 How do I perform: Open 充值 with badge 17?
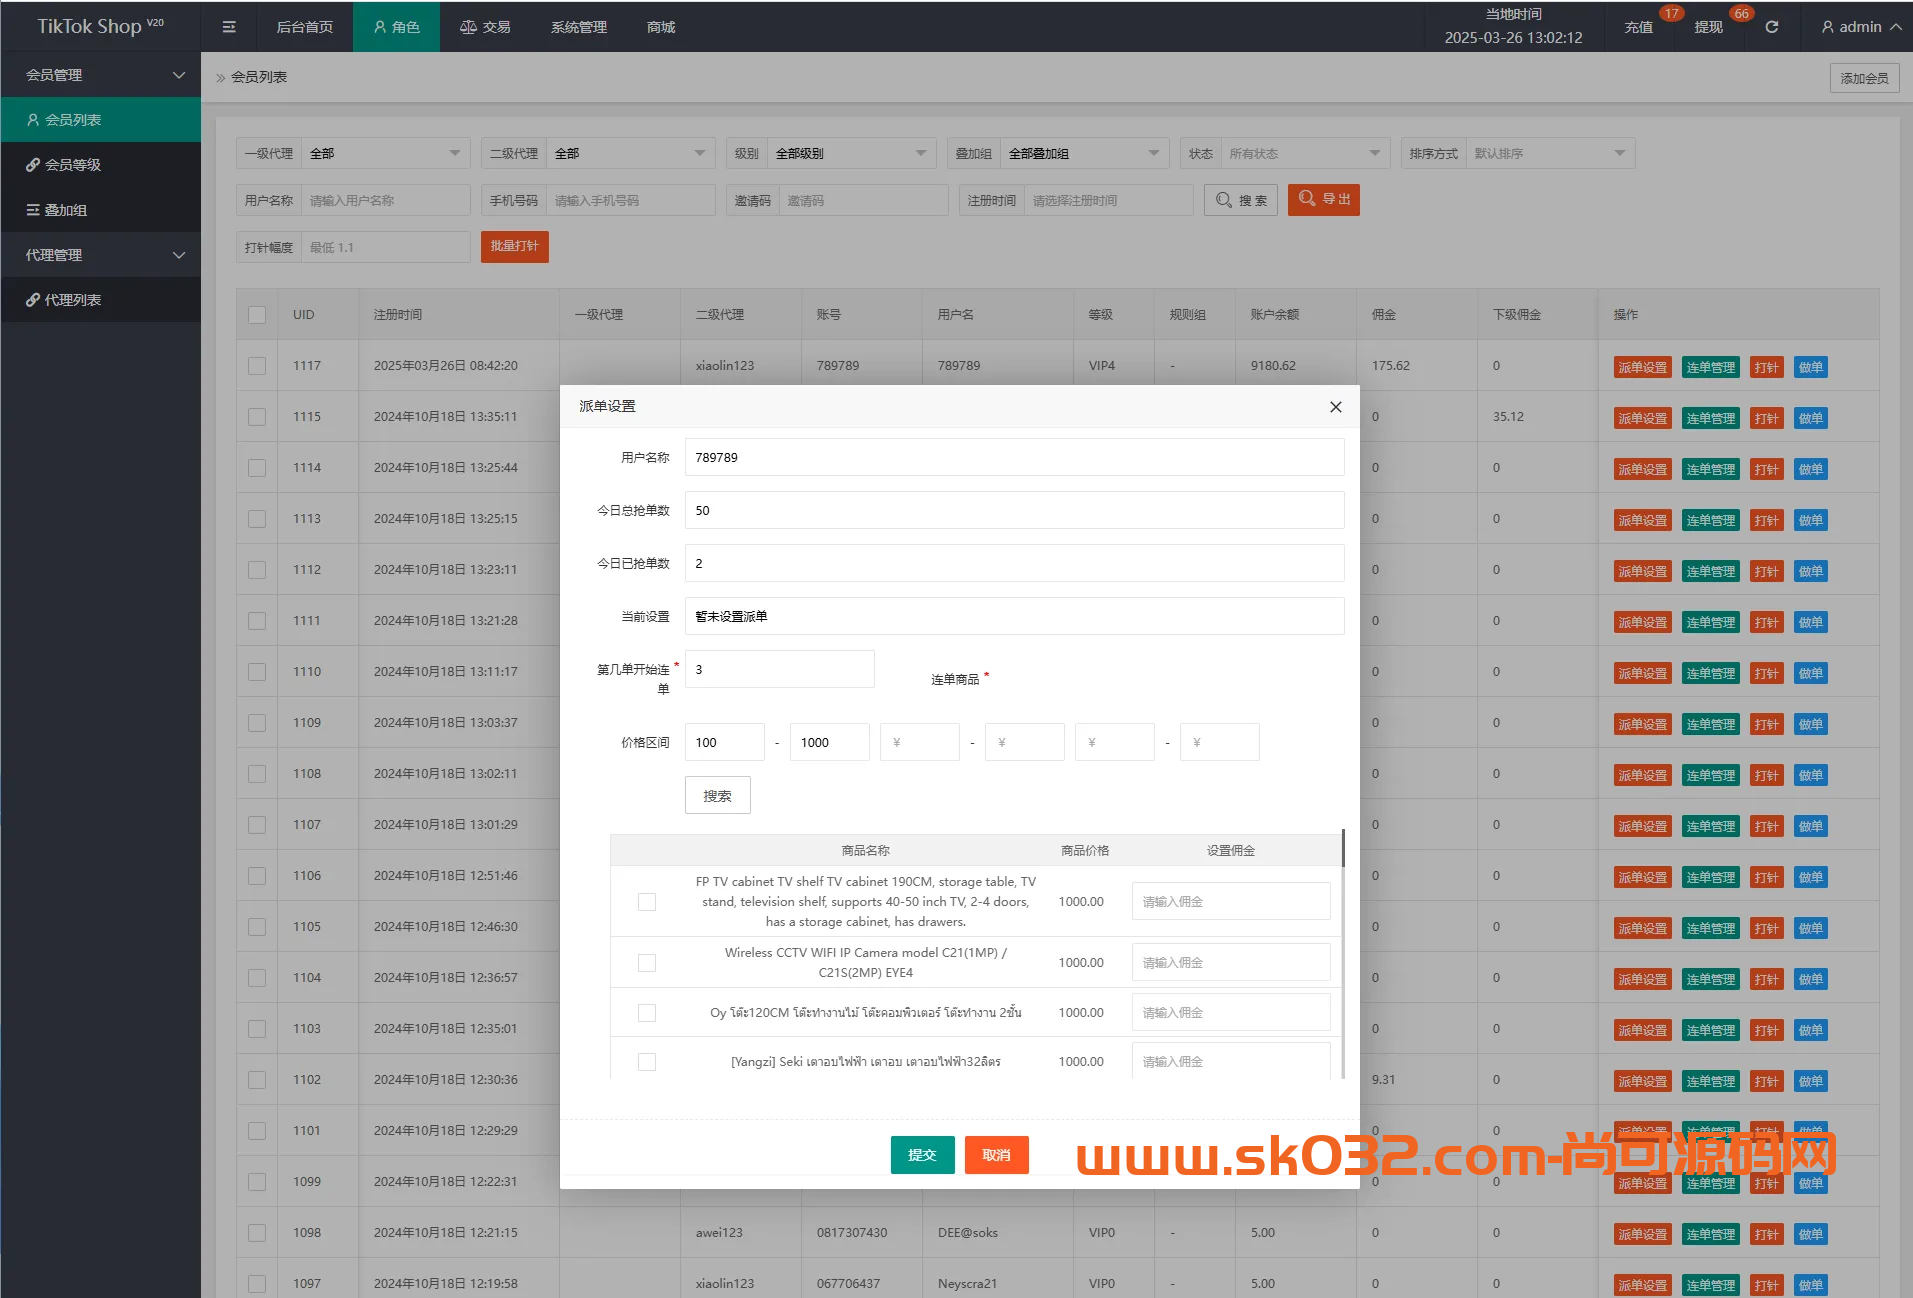(1640, 27)
